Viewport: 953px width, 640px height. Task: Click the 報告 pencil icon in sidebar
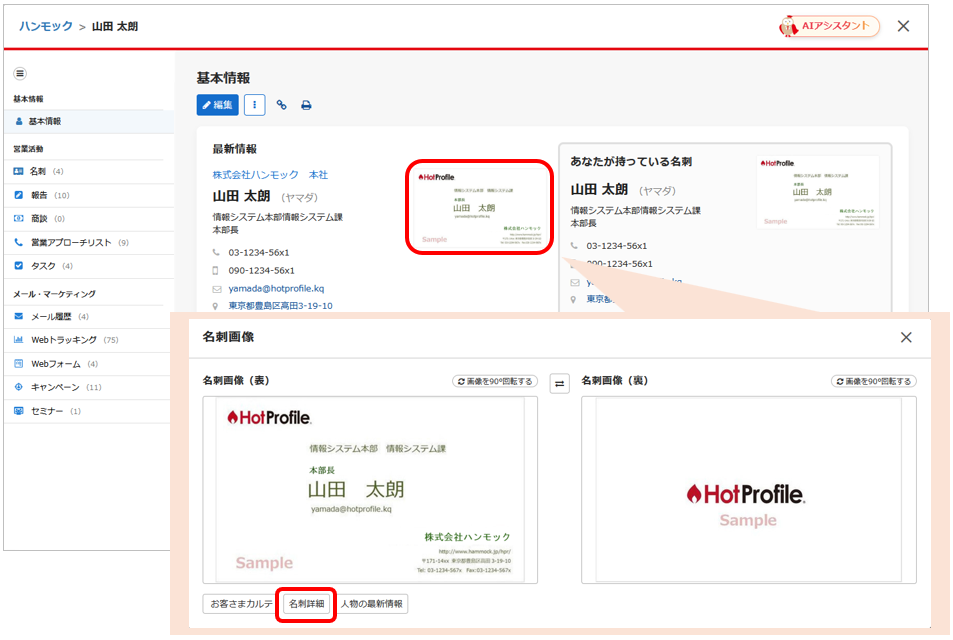pyautogui.click(x=19, y=195)
